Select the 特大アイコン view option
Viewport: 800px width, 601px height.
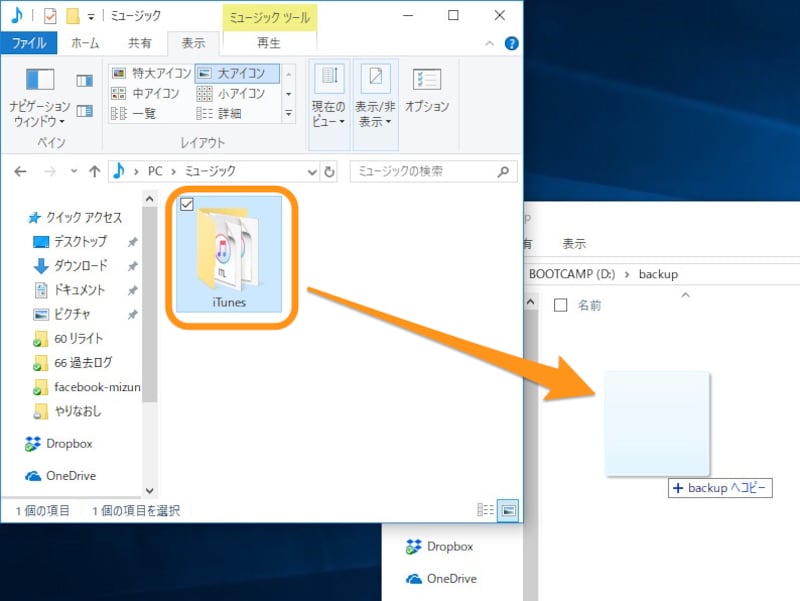coord(152,72)
